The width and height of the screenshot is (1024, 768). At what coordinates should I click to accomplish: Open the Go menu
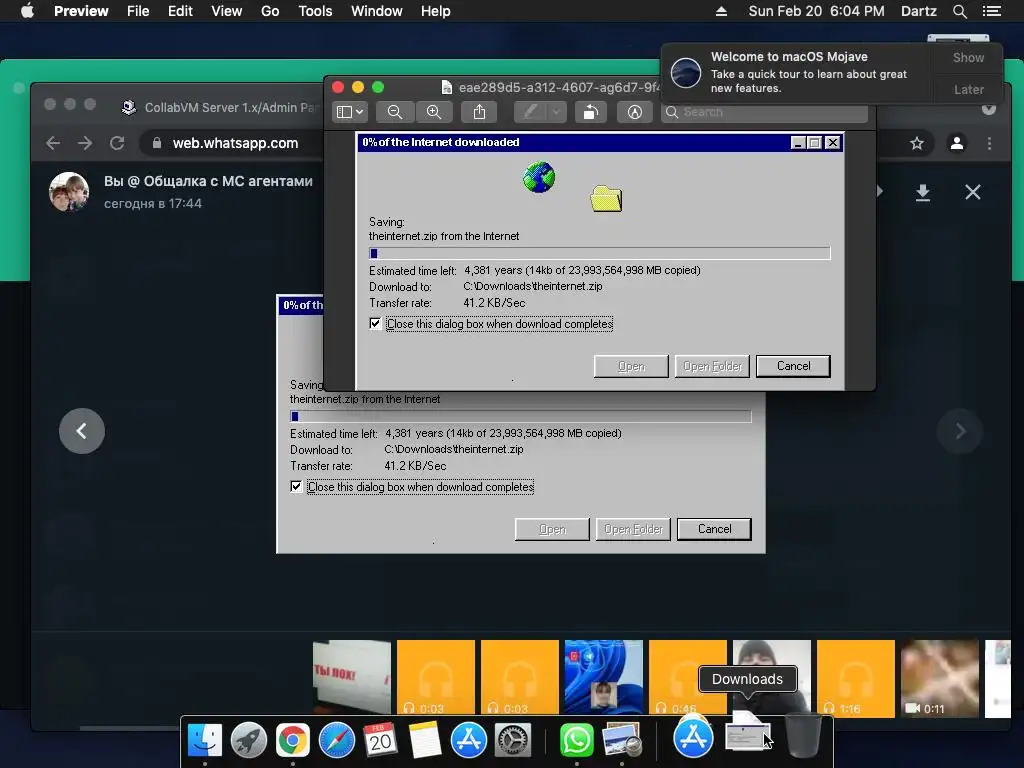(270, 11)
